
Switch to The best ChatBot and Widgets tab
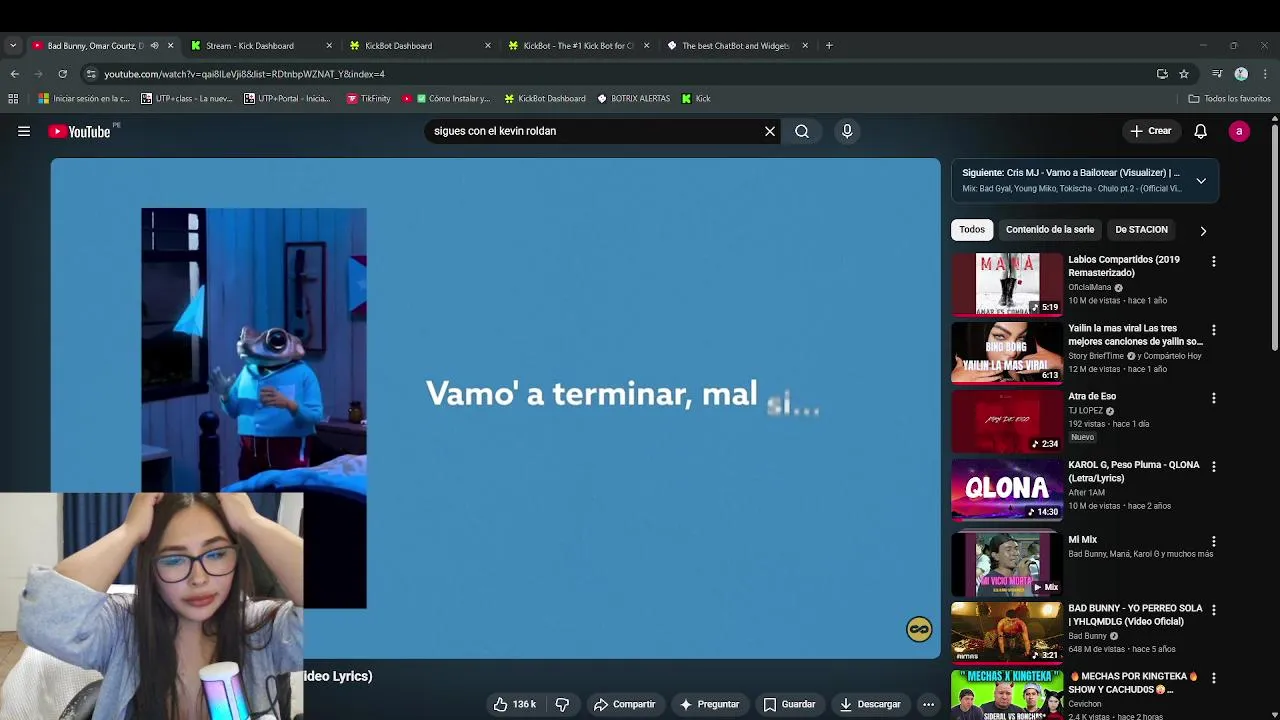tap(735, 45)
